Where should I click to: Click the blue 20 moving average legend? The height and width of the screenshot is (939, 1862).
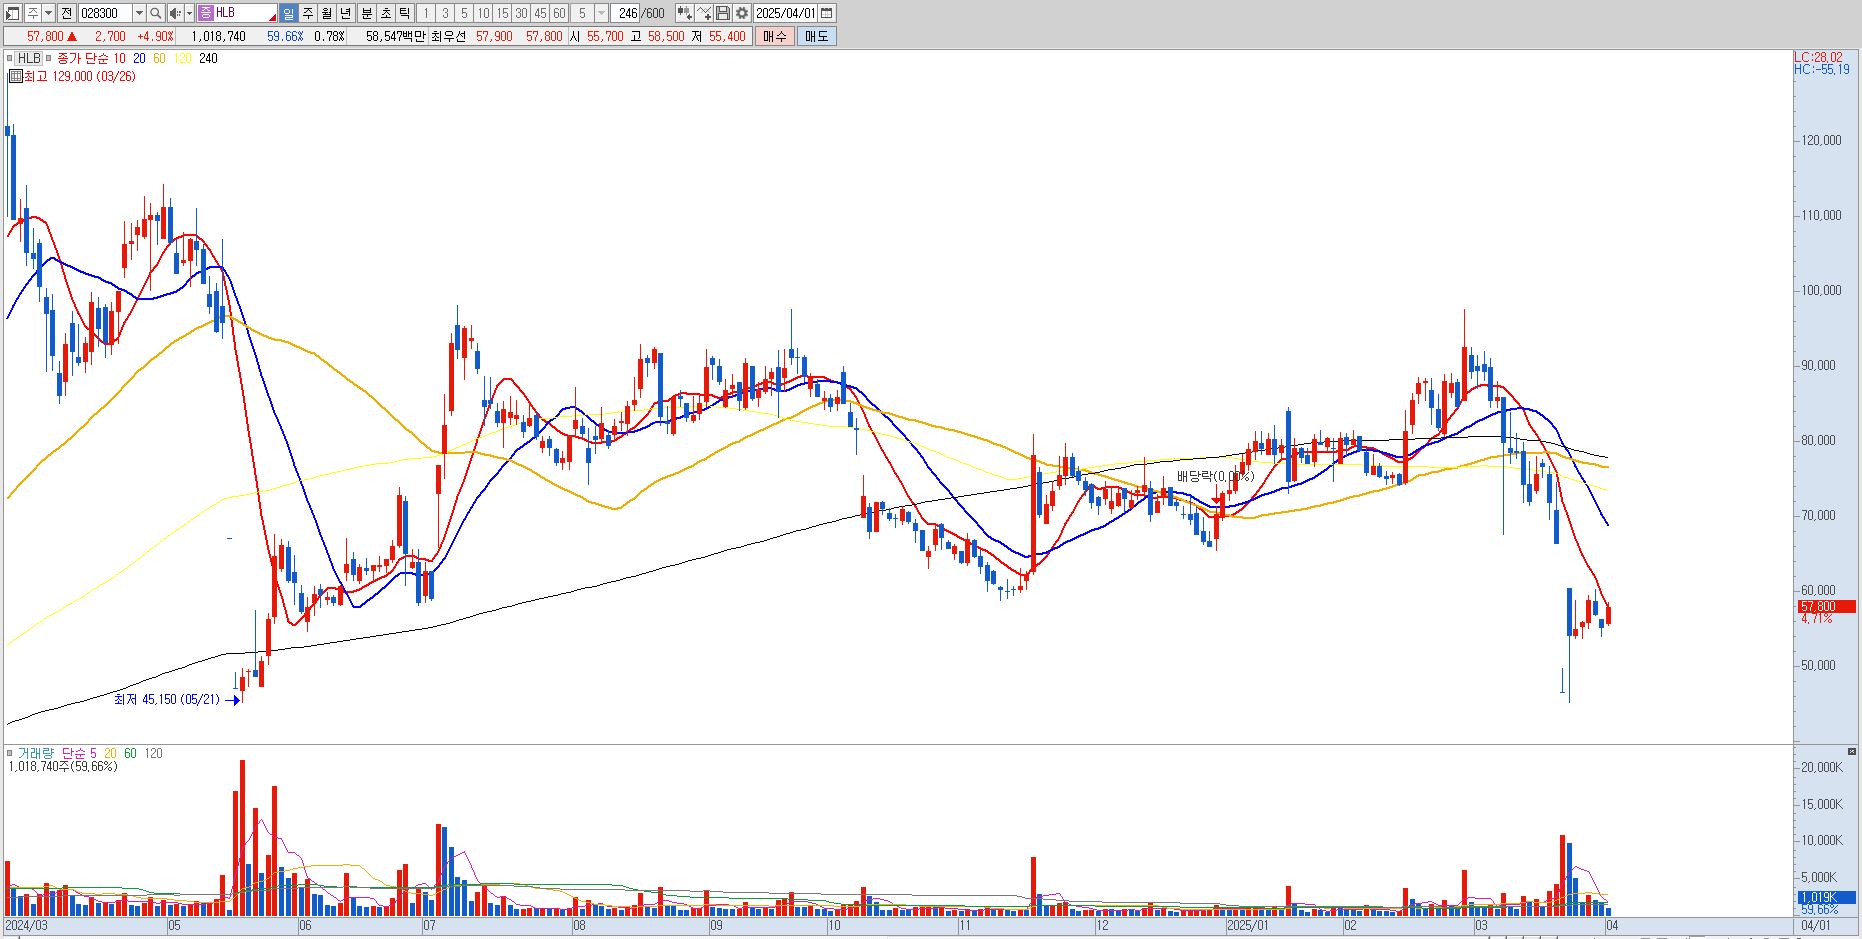coord(139,58)
